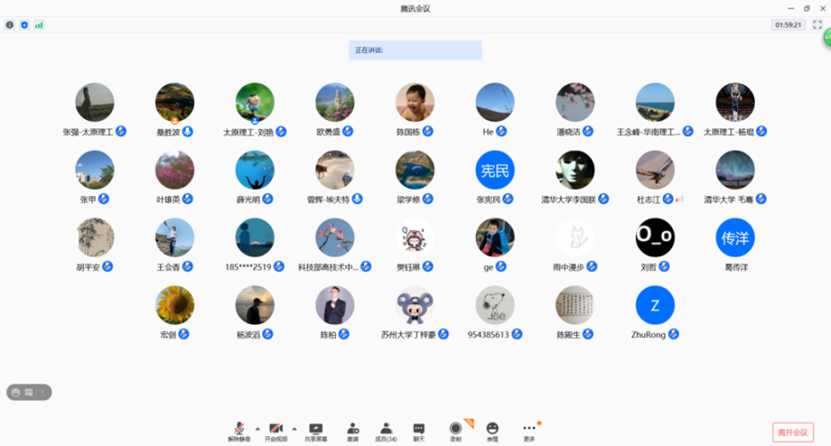Unmute the microphone with 解除静音
The width and height of the screenshot is (831, 446).
coord(239,430)
